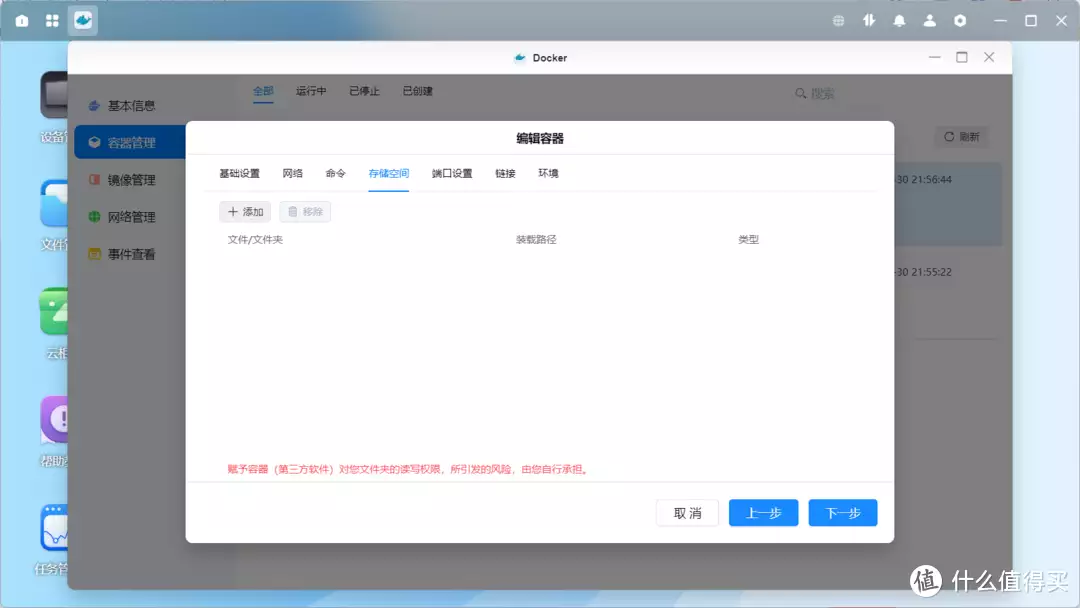This screenshot has width=1080, height=608.
Task: Switch to 链接 tab
Action: click(505, 174)
